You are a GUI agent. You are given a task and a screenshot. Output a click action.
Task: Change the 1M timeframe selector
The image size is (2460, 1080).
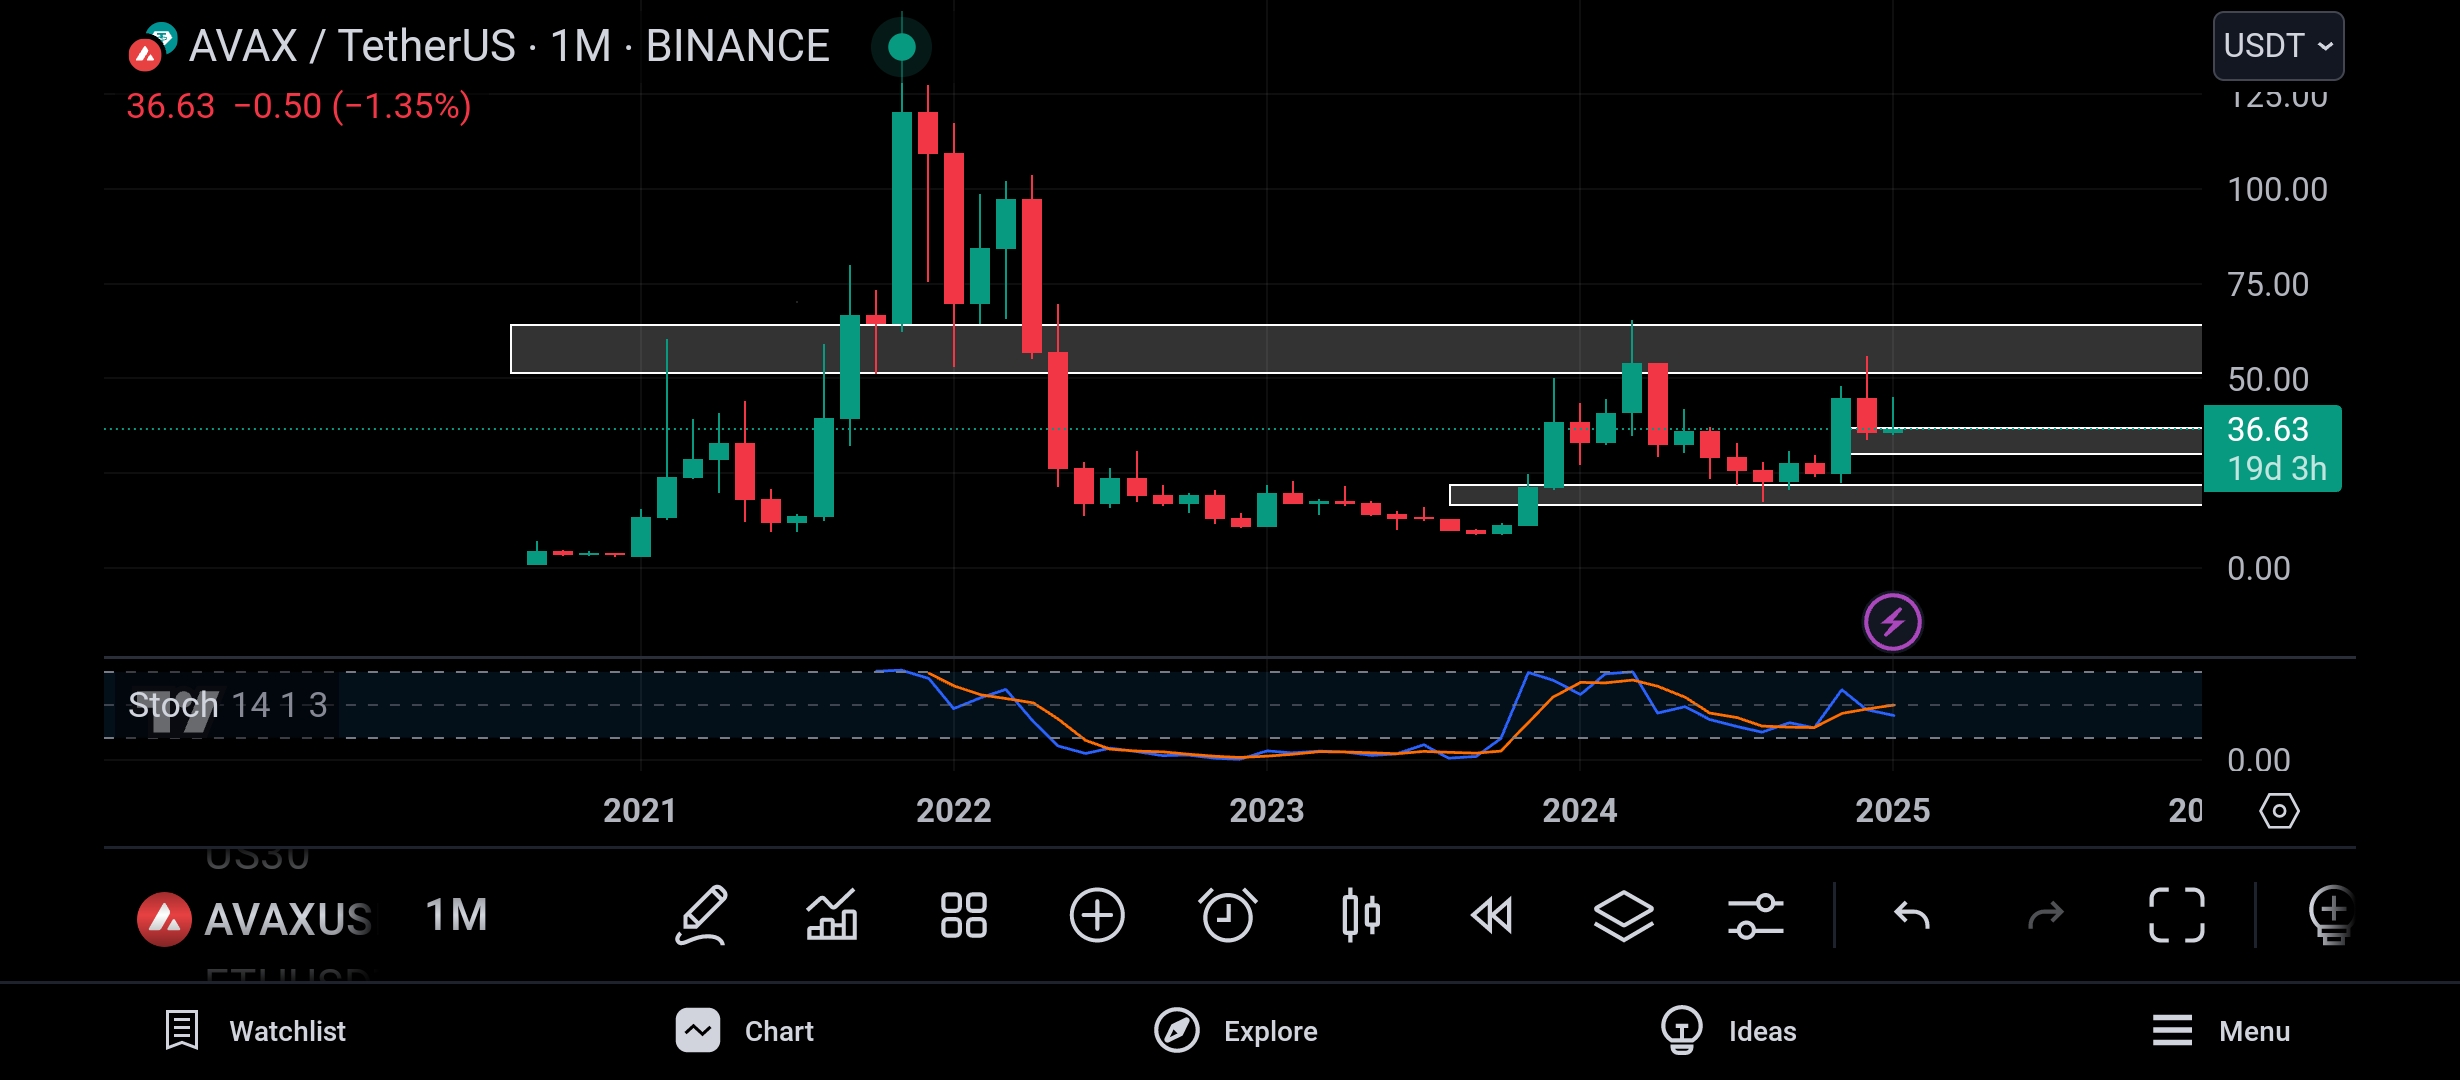click(457, 915)
